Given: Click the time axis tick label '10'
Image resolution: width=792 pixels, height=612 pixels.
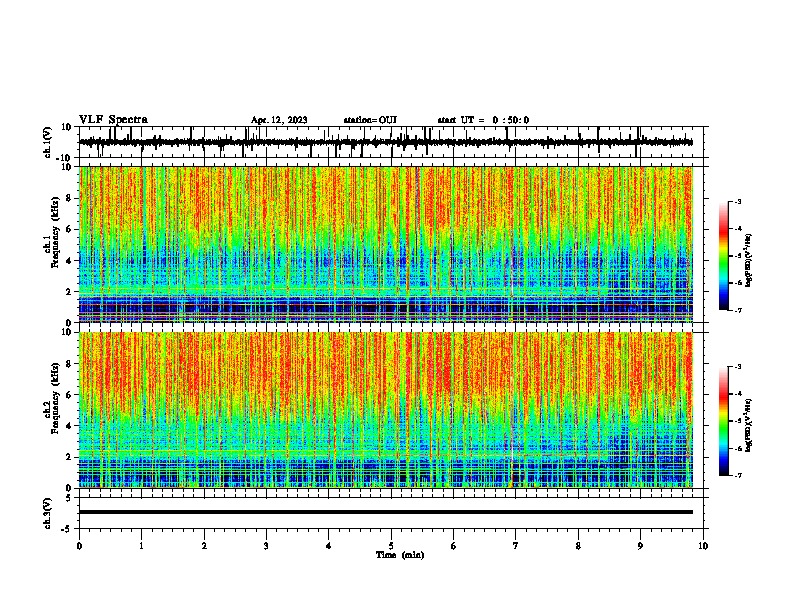Looking at the screenshot, I should tap(703, 545).
